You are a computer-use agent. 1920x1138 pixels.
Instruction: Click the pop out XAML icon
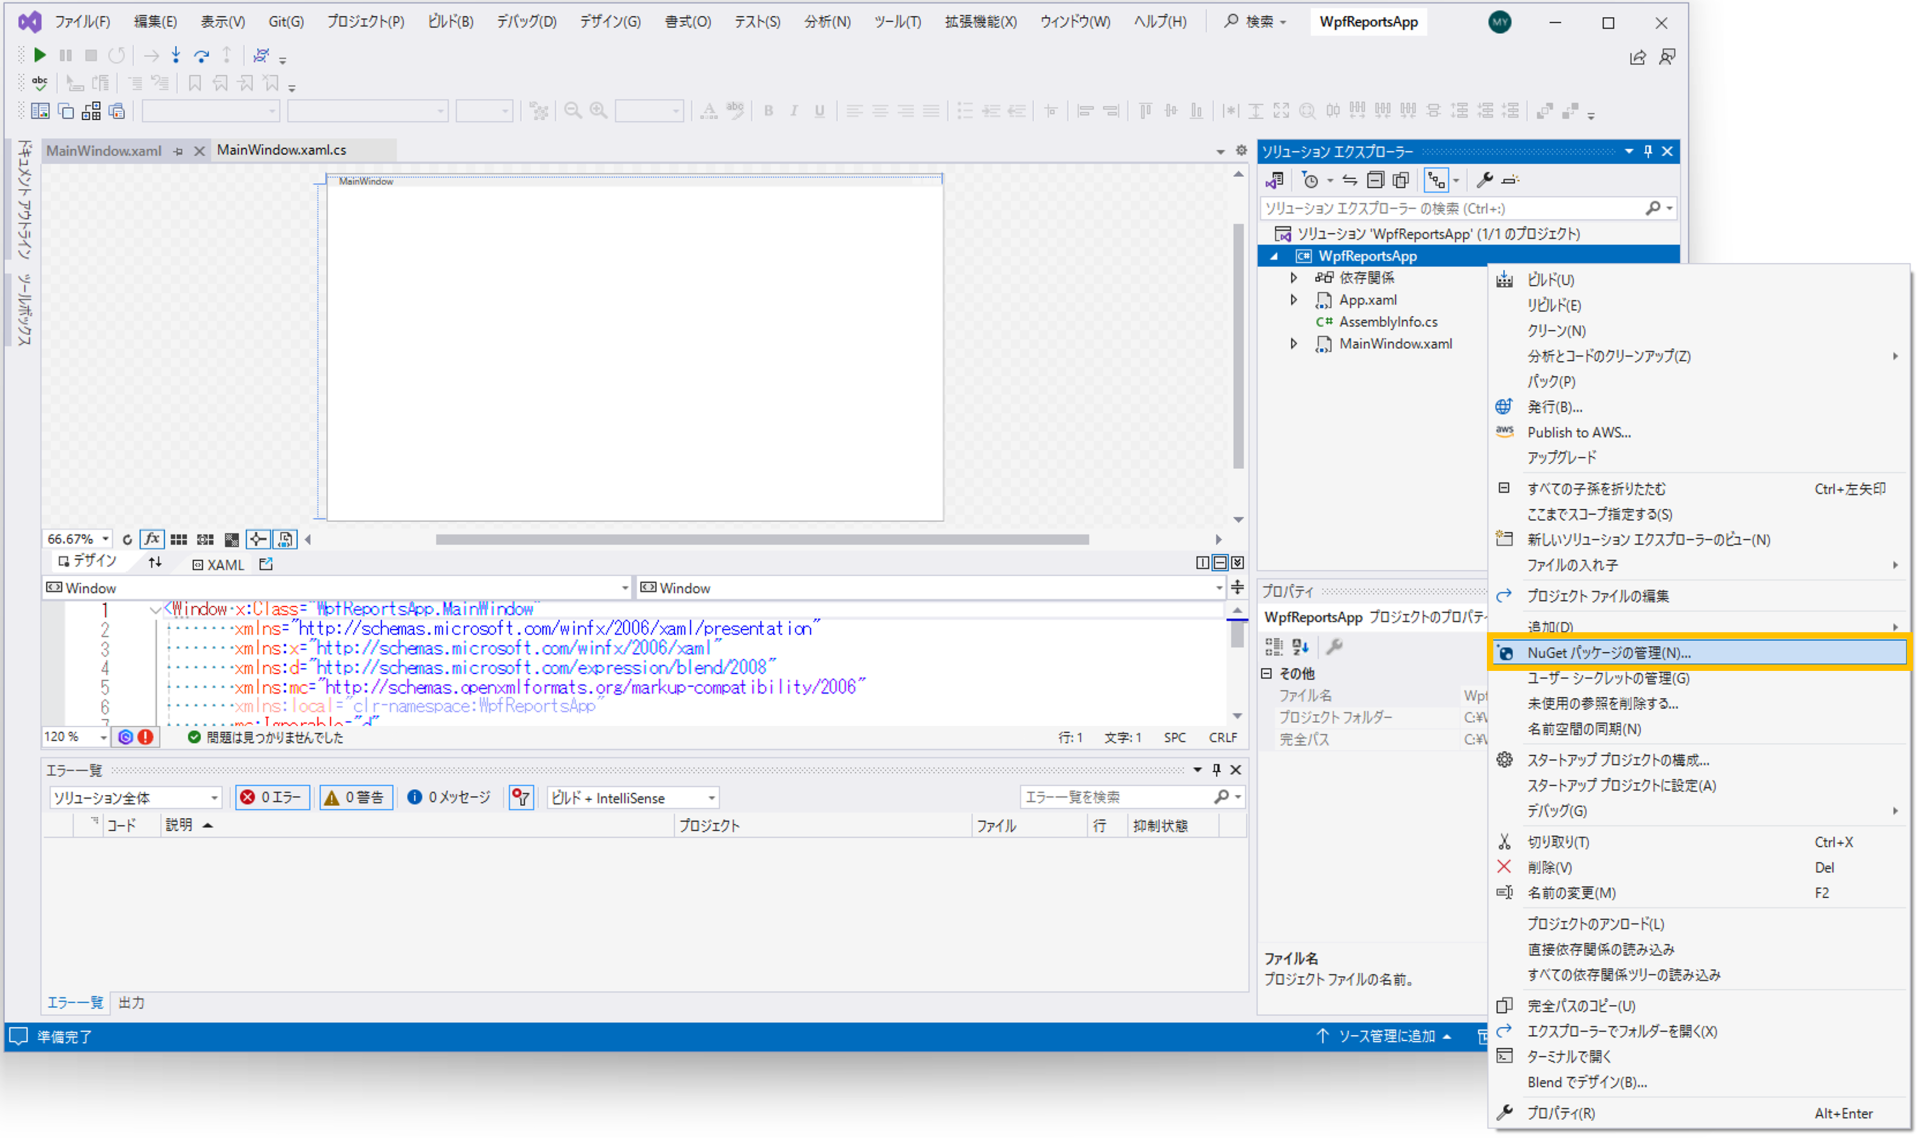pyautogui.click(x=266, y=564)
